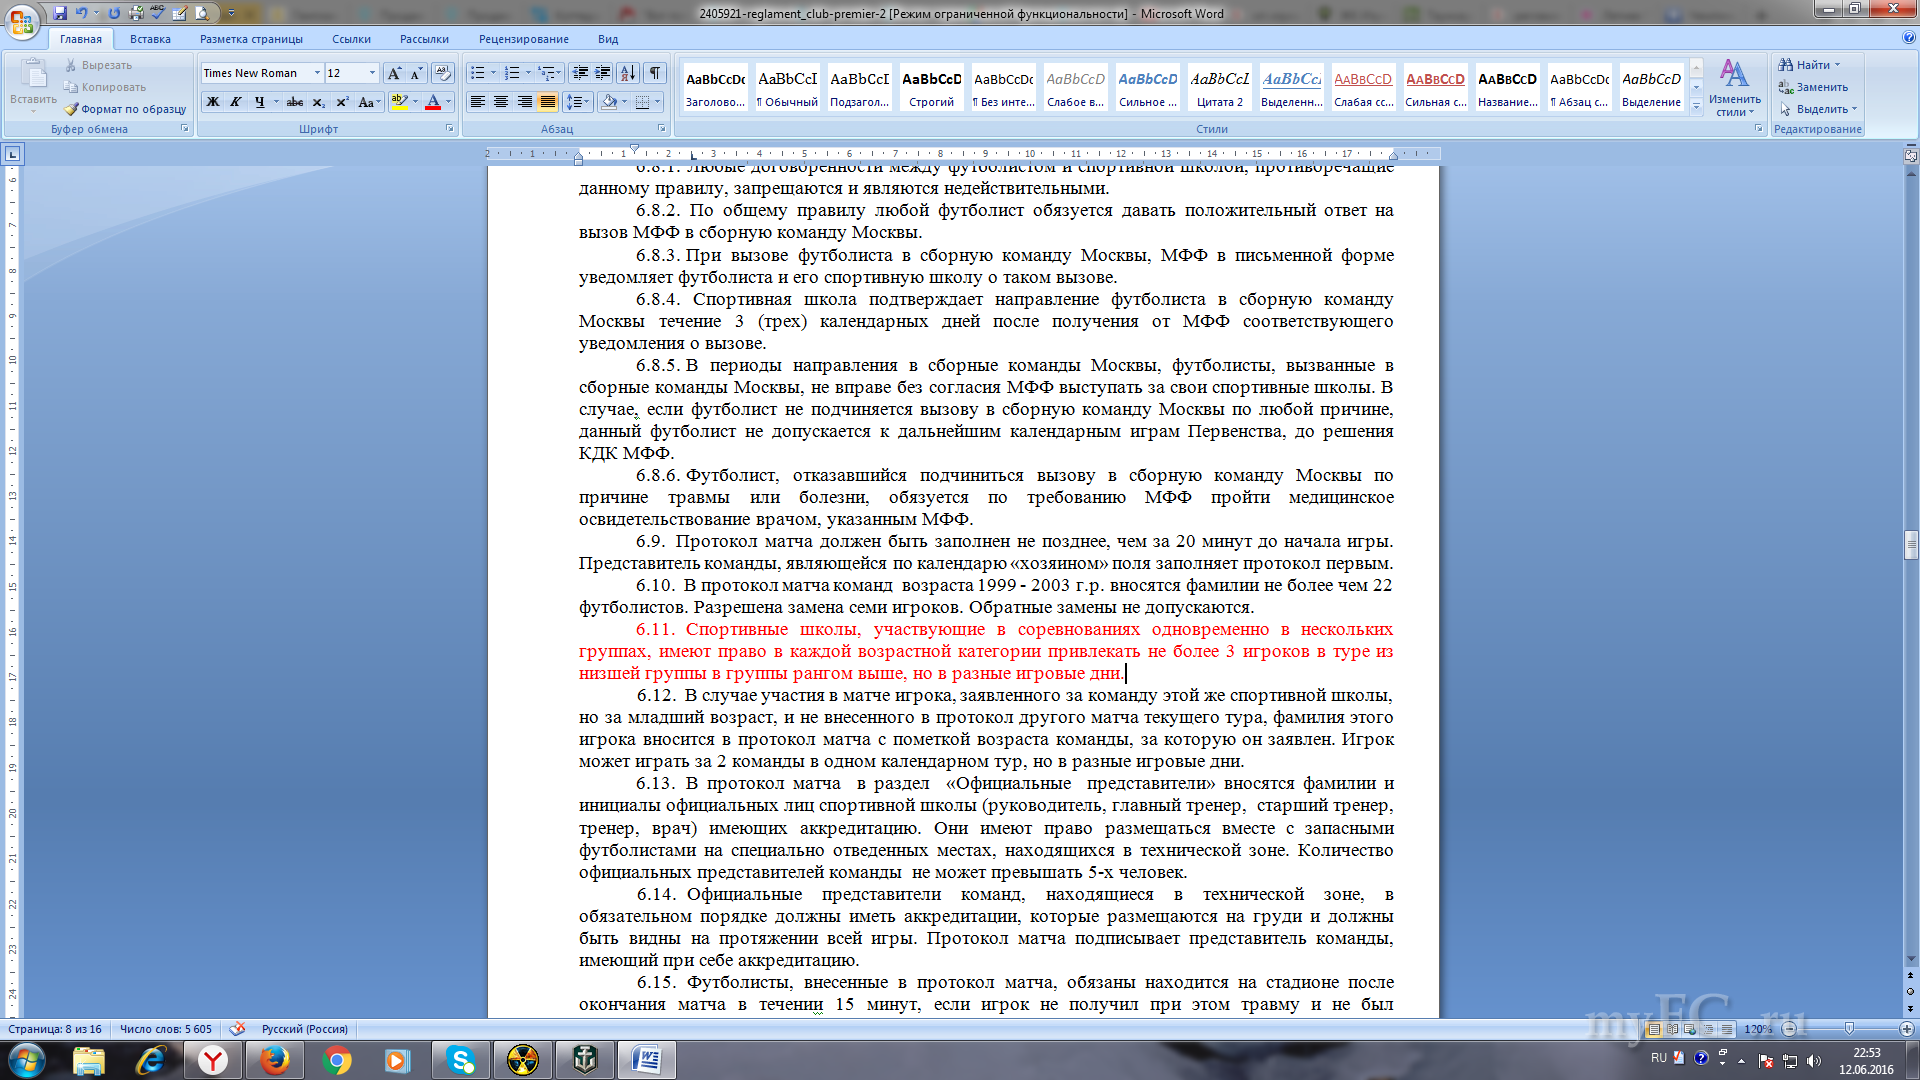
Task: Switch to the Вставка ribbon tab
Action: point(150,39)
